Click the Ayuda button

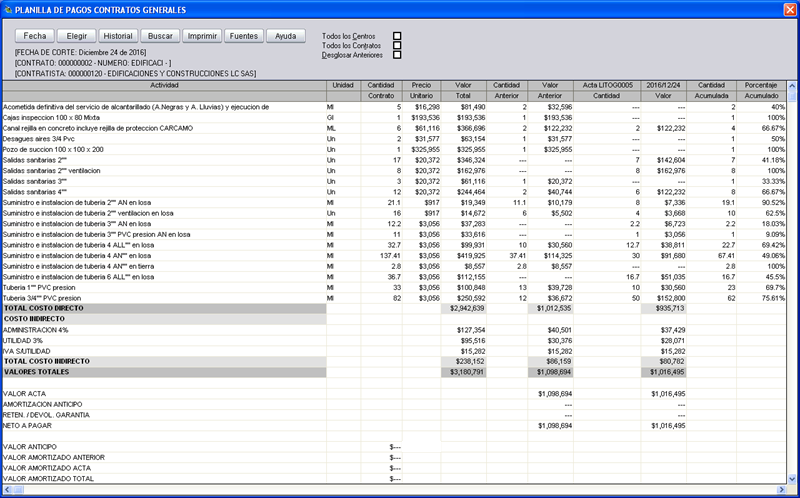[285, 36]
